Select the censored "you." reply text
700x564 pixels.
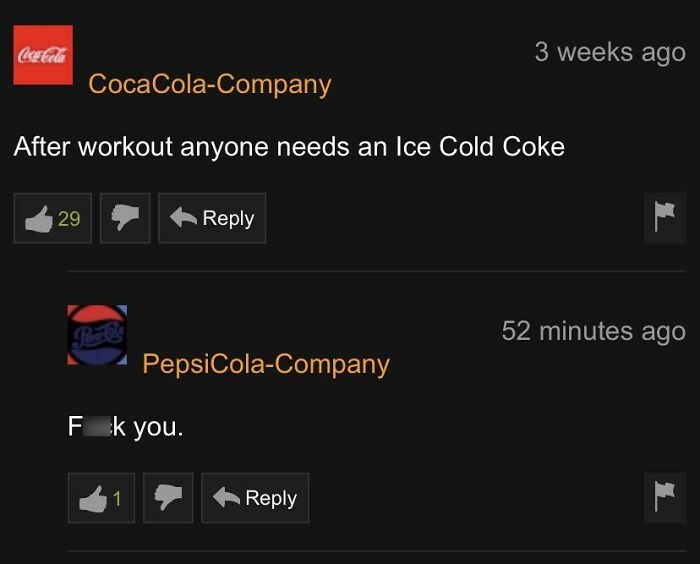(125, 426)
